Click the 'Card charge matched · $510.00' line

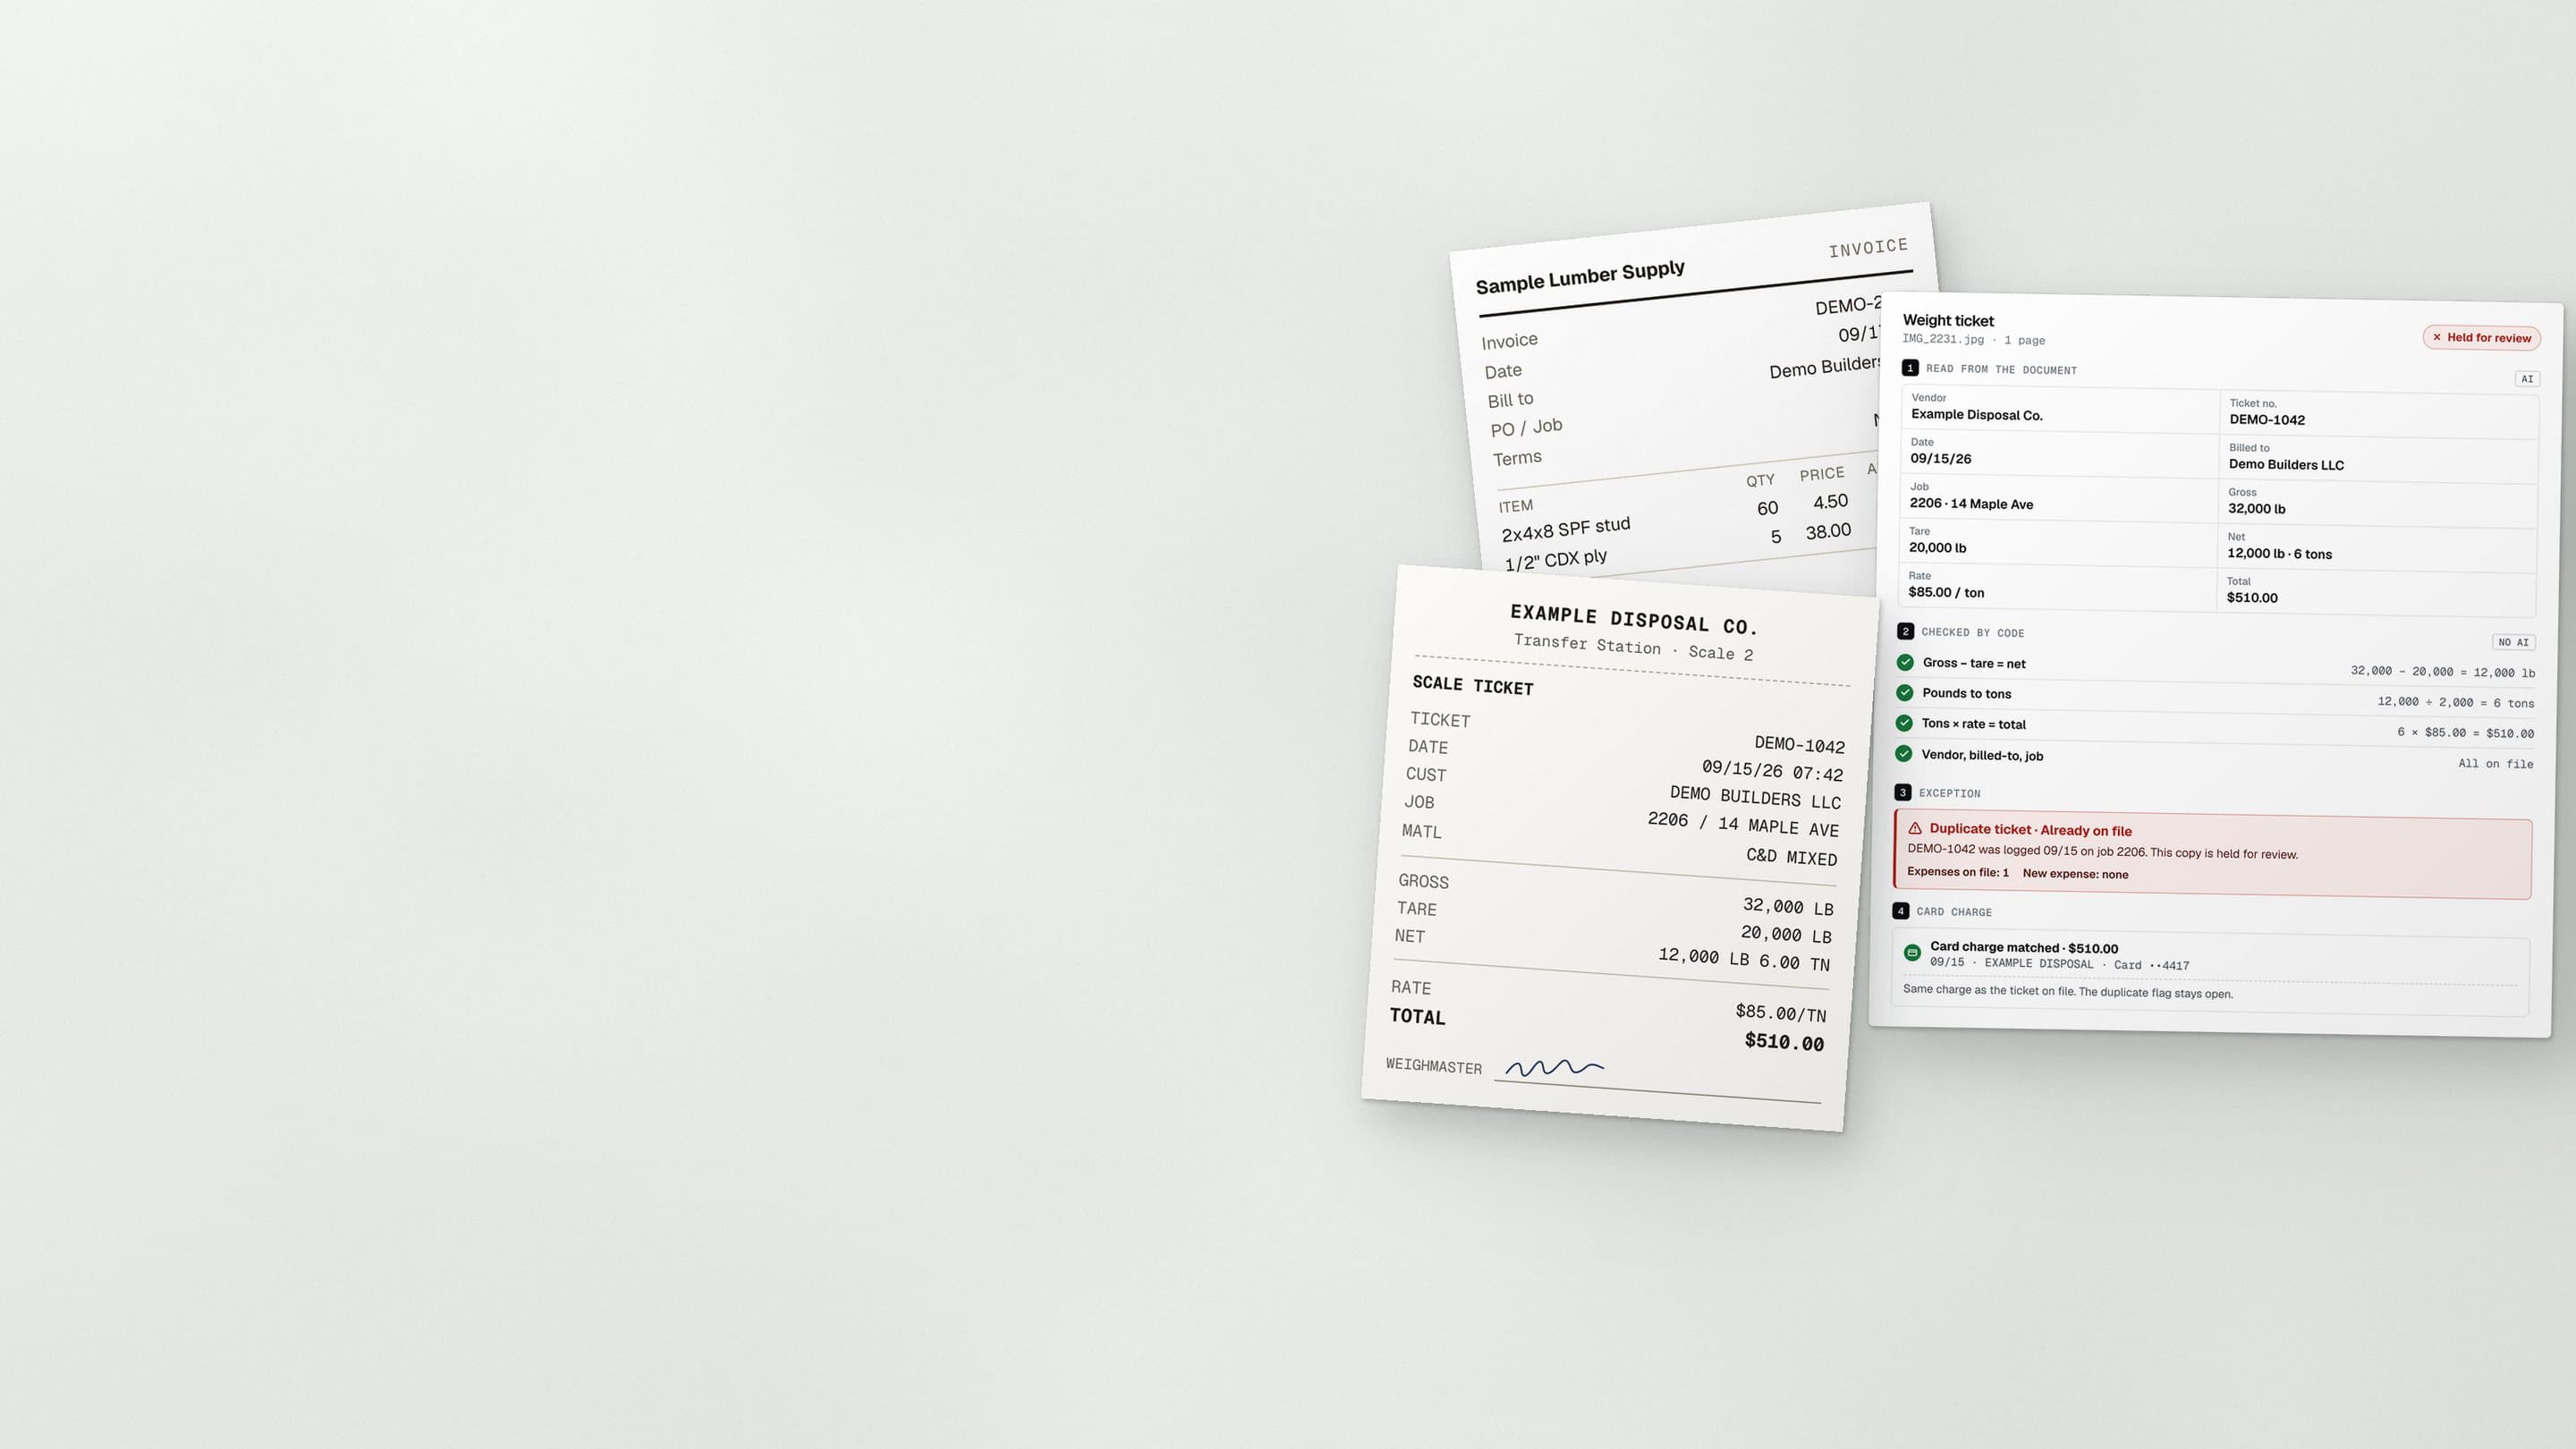2024,947
